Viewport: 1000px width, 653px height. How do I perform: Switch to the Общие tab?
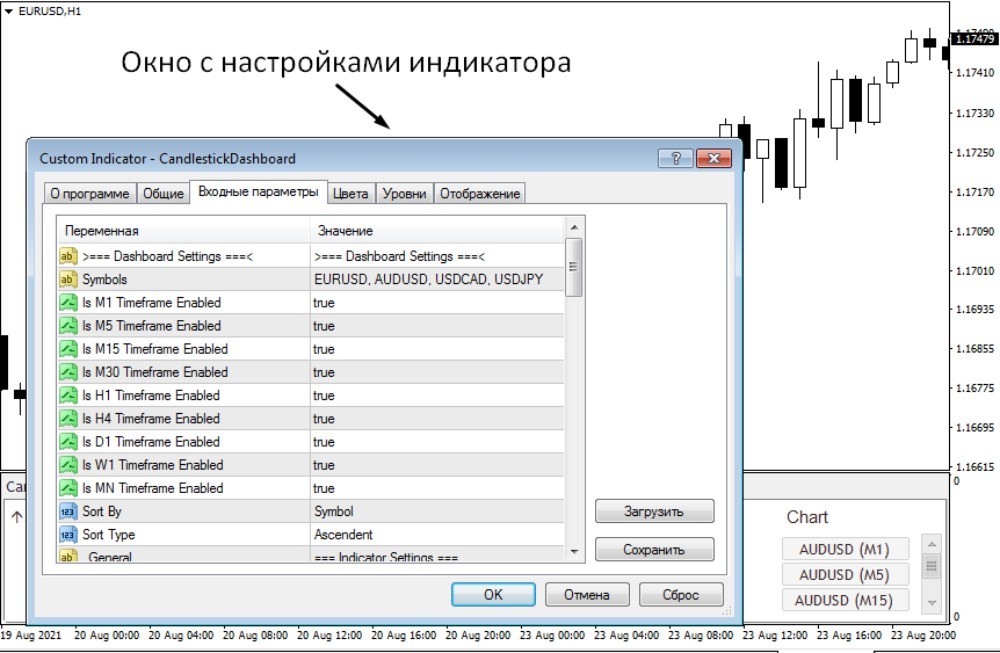(x=163, y=193)
